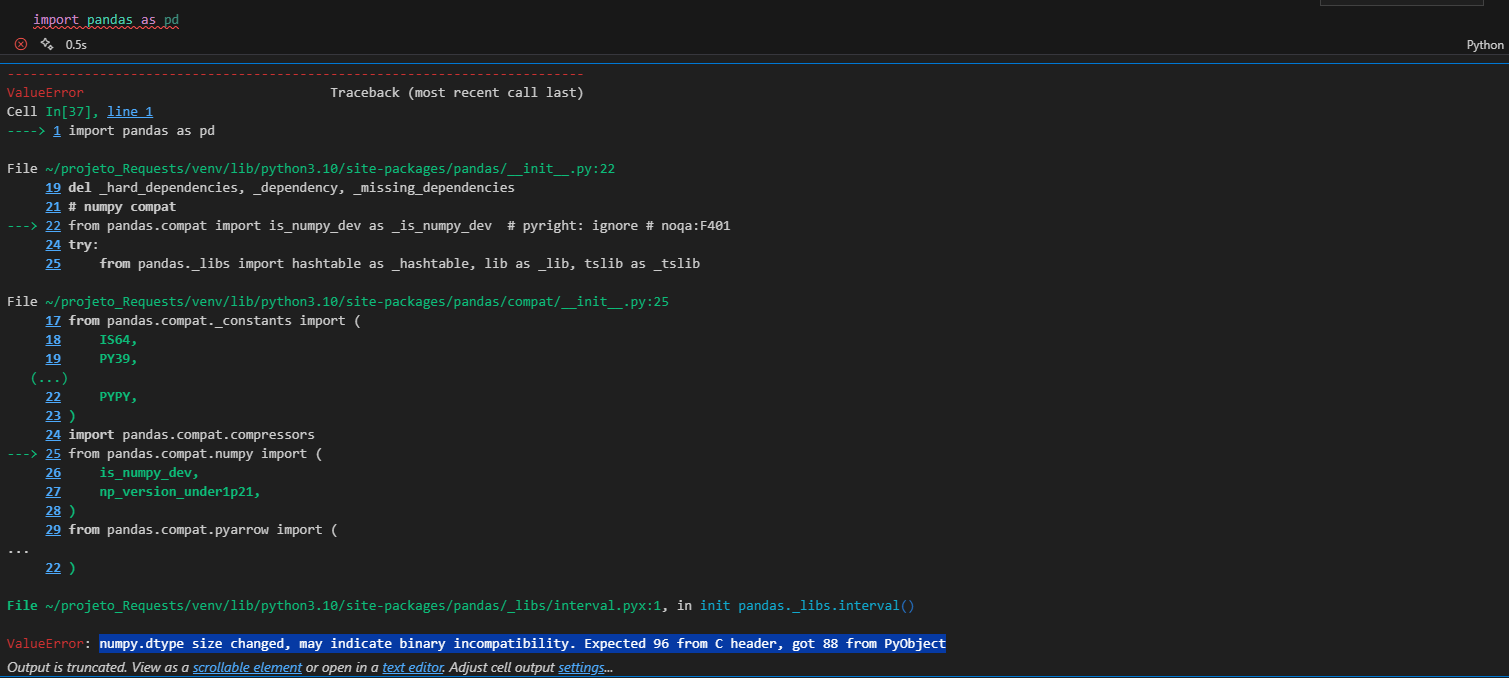Open line link 17 for 'from pandas.compat._constants import'
Viewport: 1509px width, 678px height.
tap(53, 321)
